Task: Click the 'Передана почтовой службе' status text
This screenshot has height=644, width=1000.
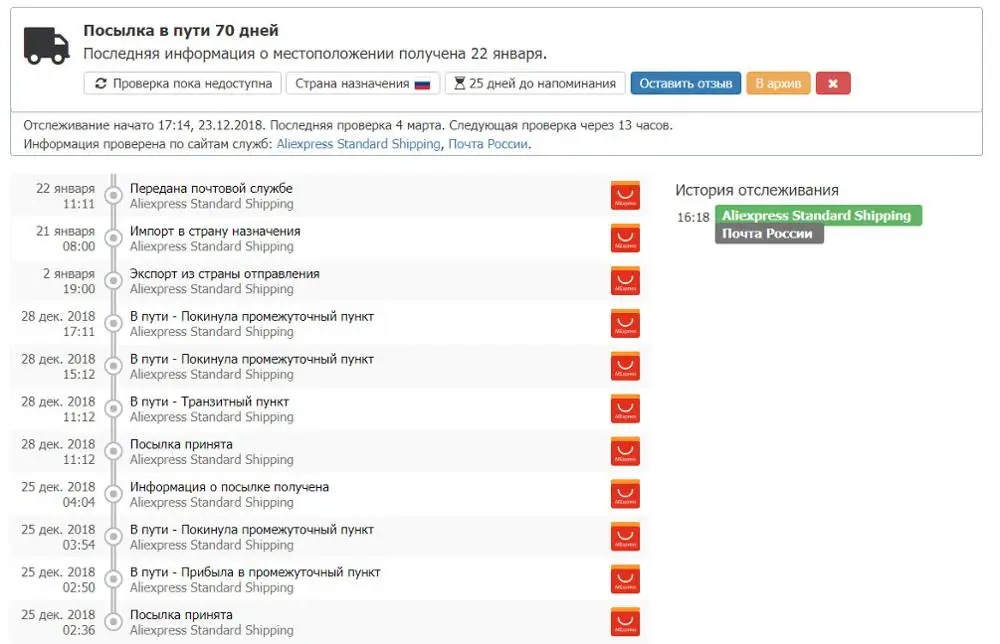Action: [x=211, y=188]
